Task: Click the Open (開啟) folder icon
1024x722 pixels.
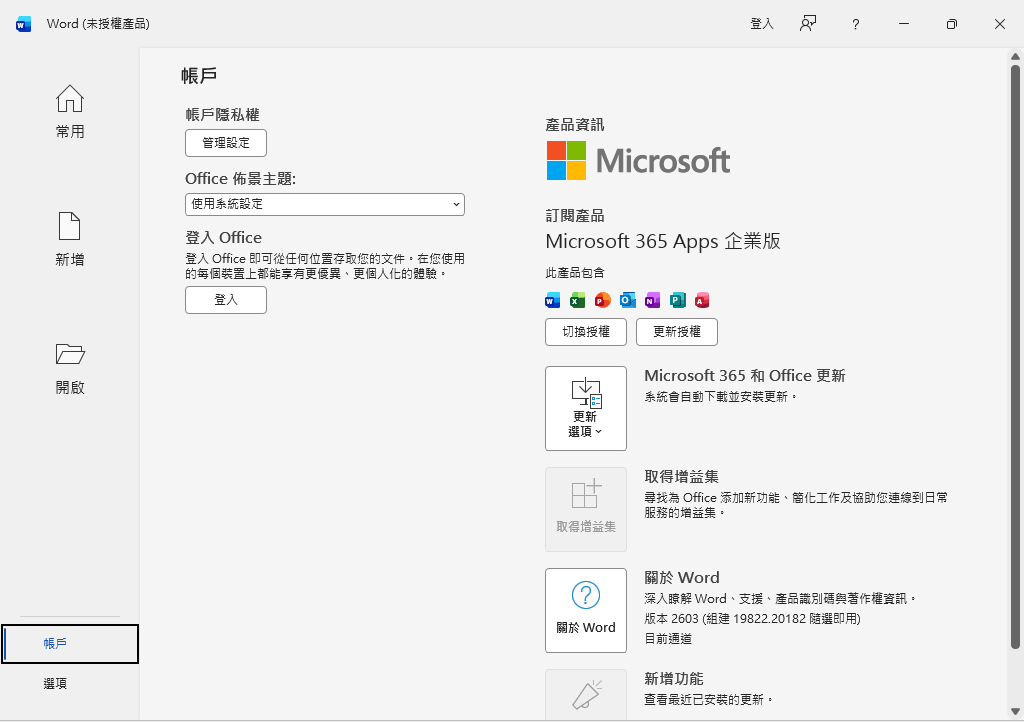Action: click(x=70, y=354)
